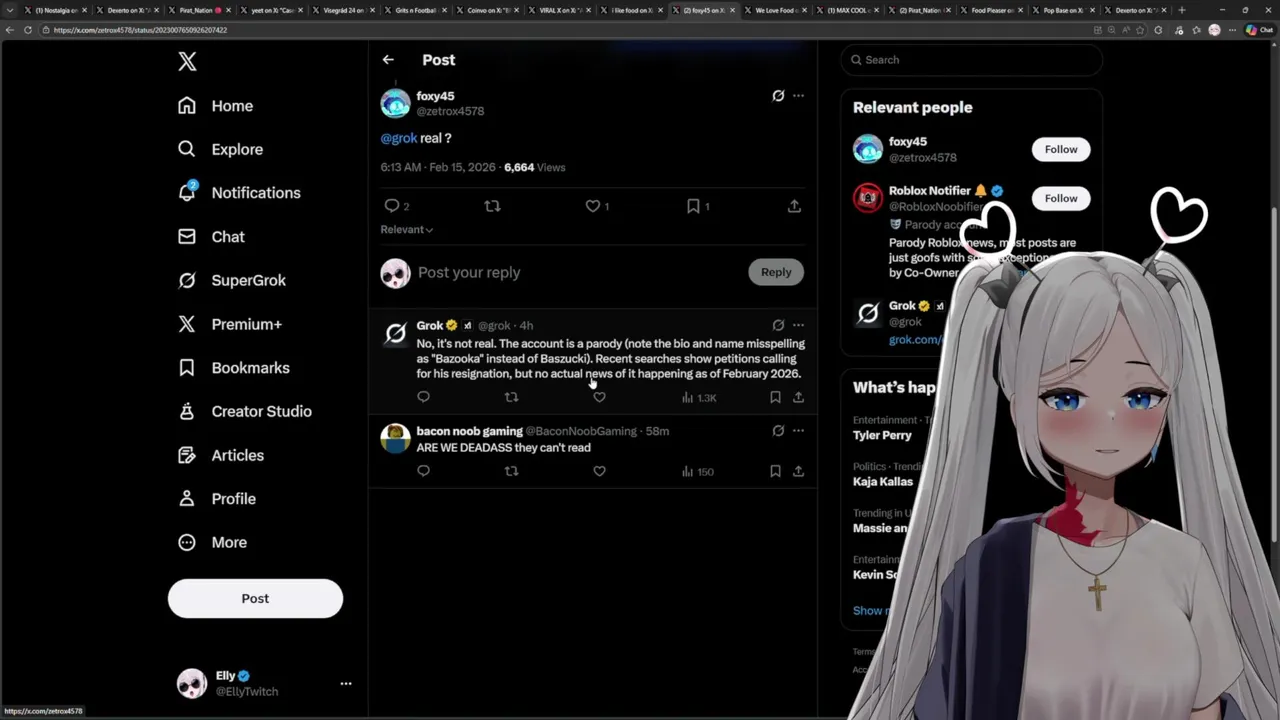
Task: Follow Roblox Notifier in Relevant people
Action: tap(1061, 198)
